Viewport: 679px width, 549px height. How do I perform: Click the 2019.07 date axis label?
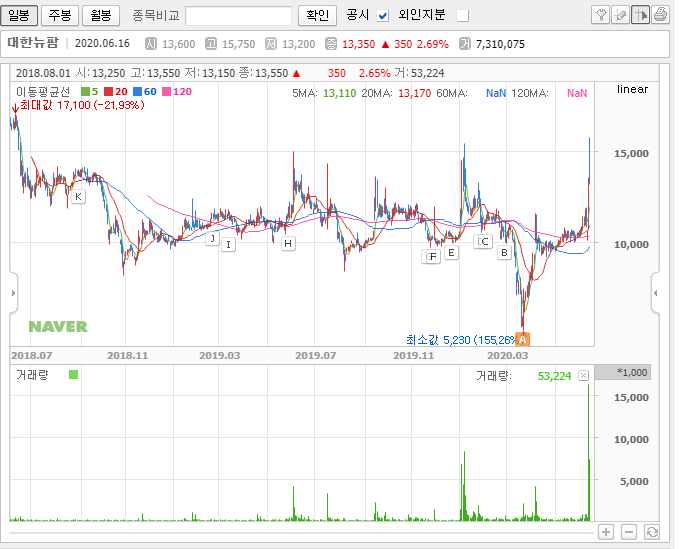(x=315, y=355)
